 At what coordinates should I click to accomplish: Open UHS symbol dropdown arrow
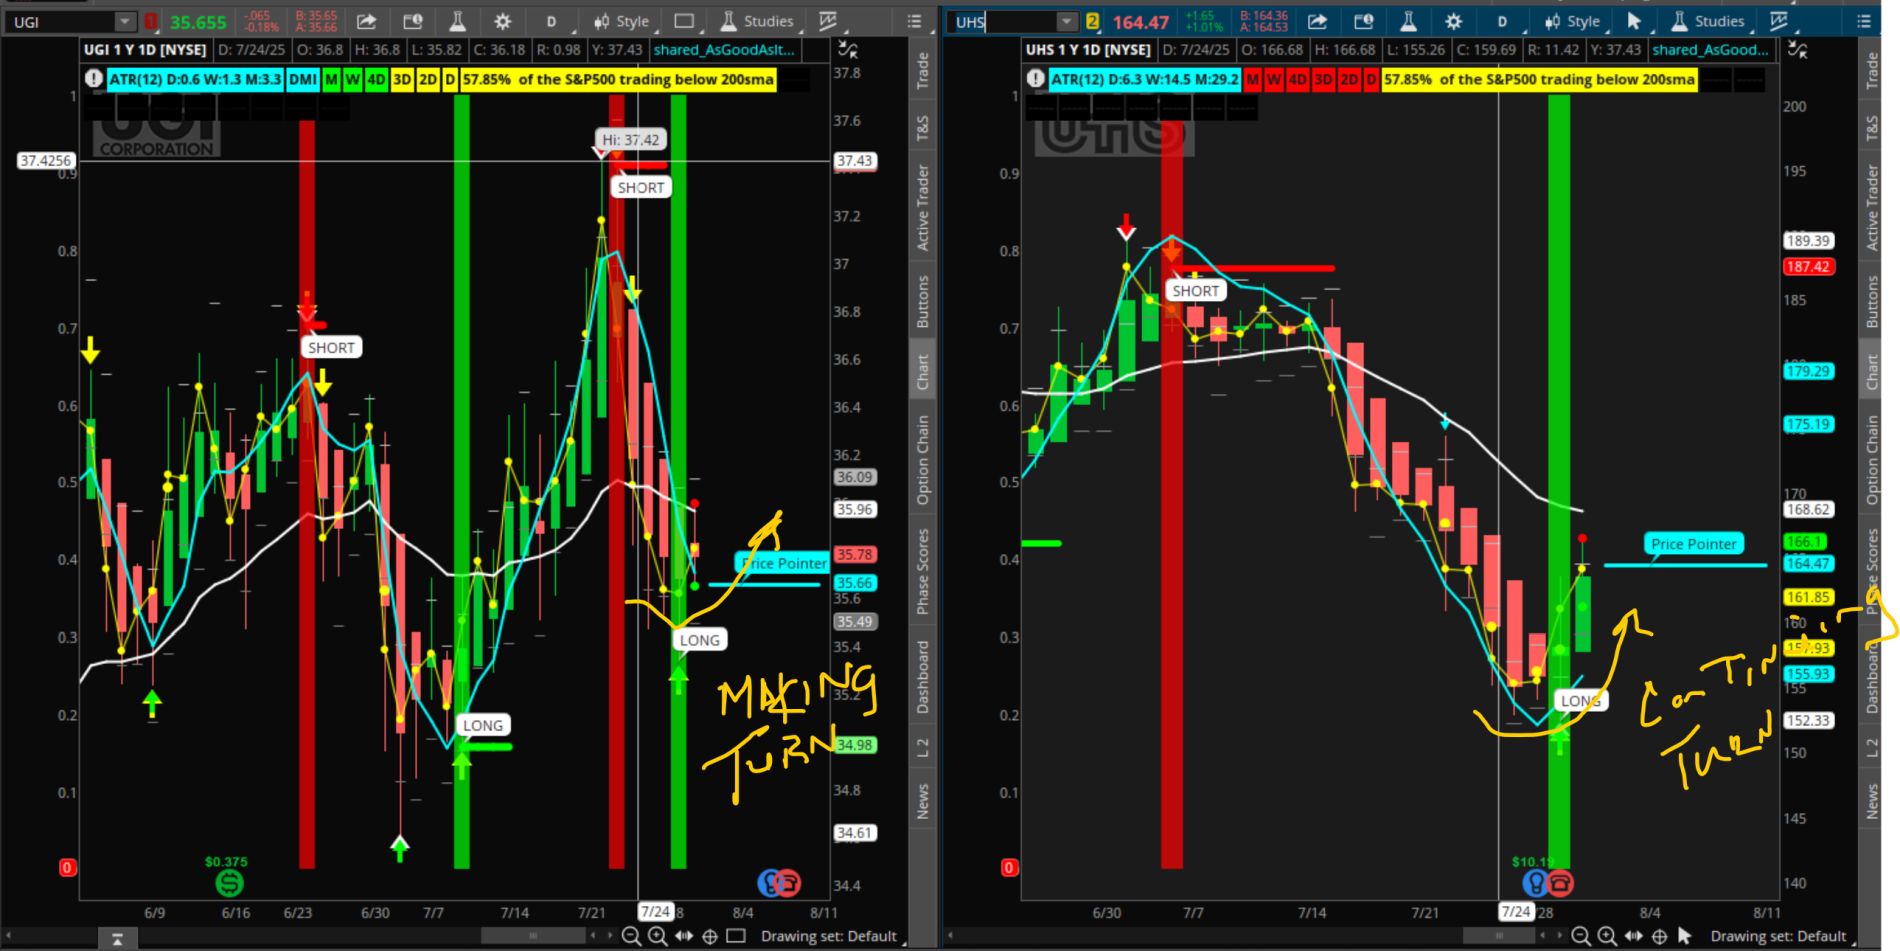click(1067, 21)
